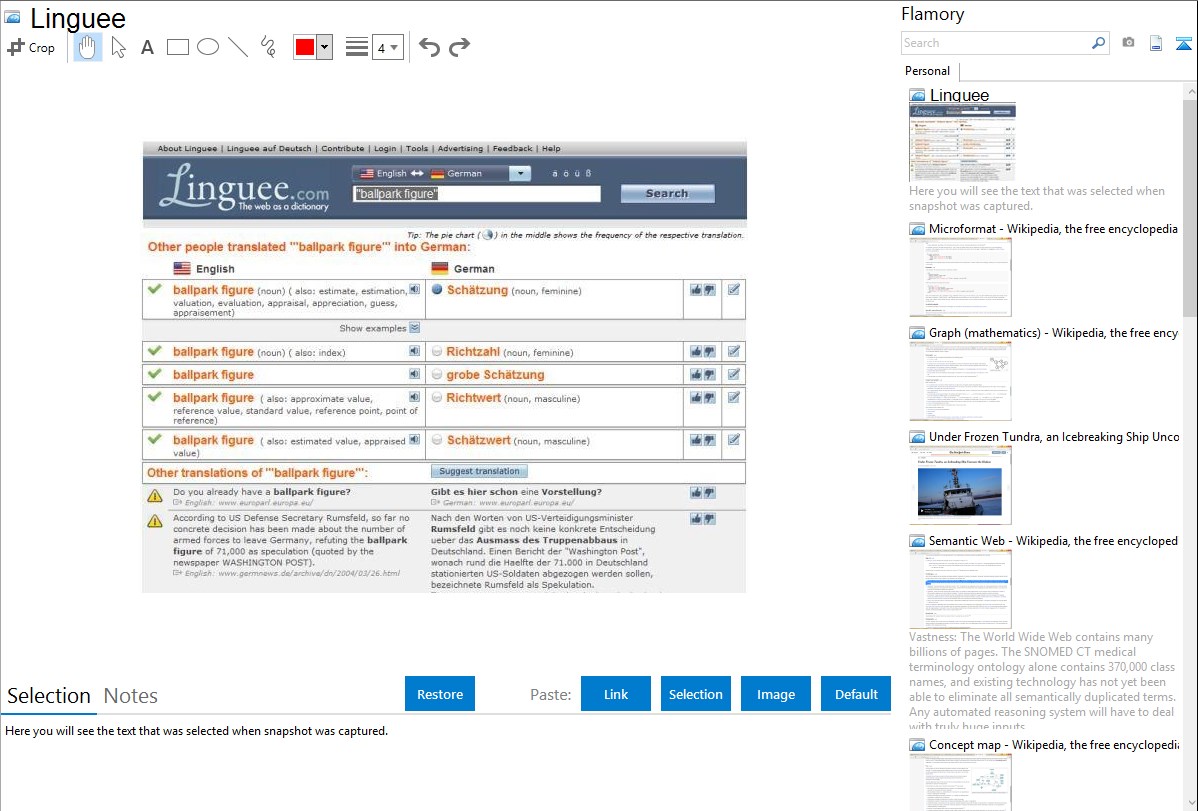Click the Login menu link
This screenshot has width=1198, height=811.
coord(385,148)
